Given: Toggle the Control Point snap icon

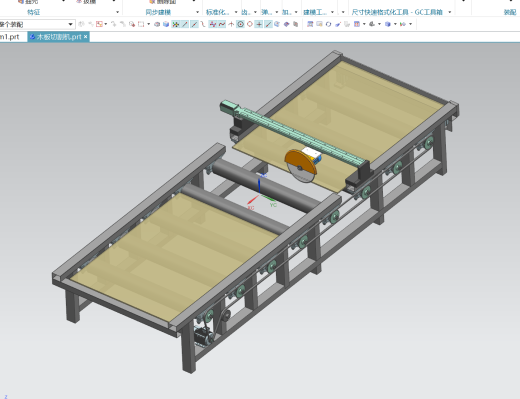Looking at the screenshot, I should coord(203,24).
